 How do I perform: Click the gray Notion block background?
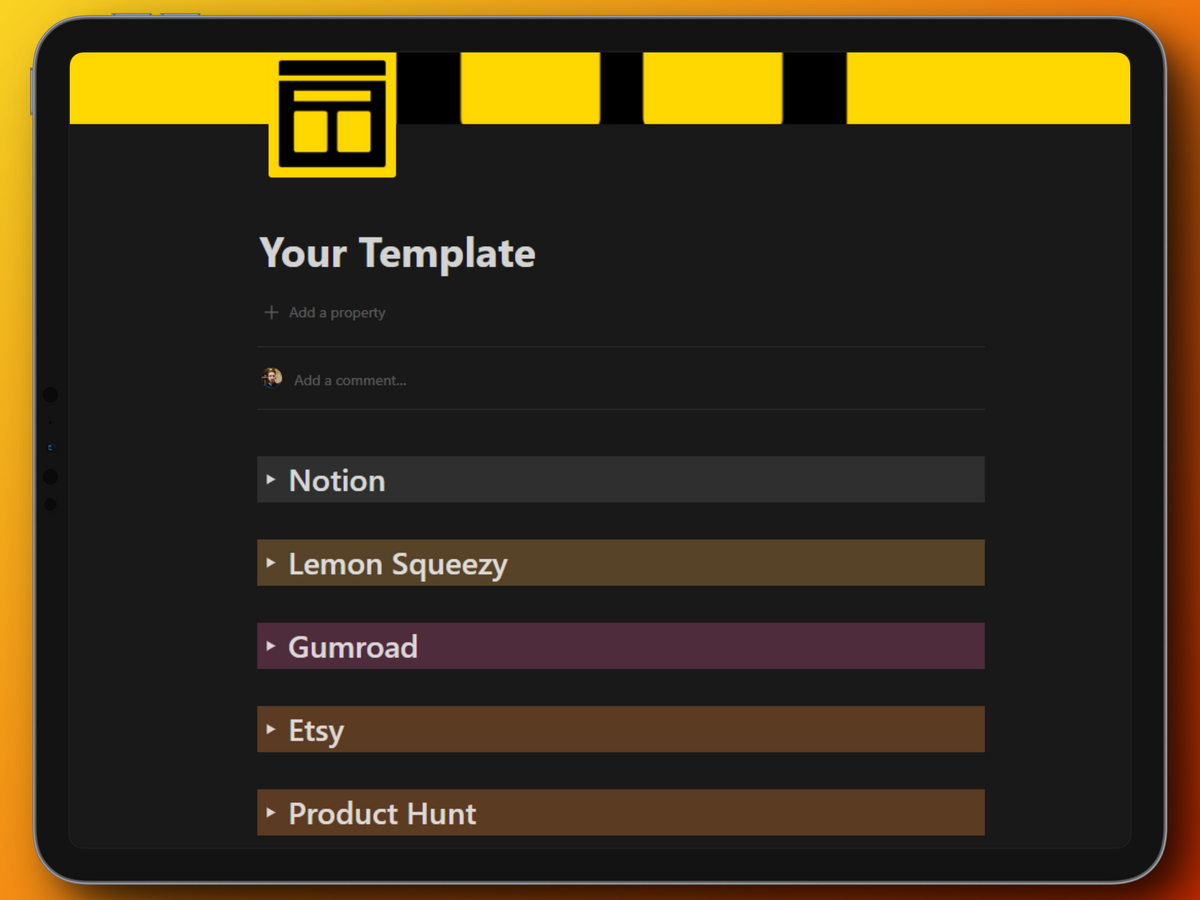(x=700, y=480)
